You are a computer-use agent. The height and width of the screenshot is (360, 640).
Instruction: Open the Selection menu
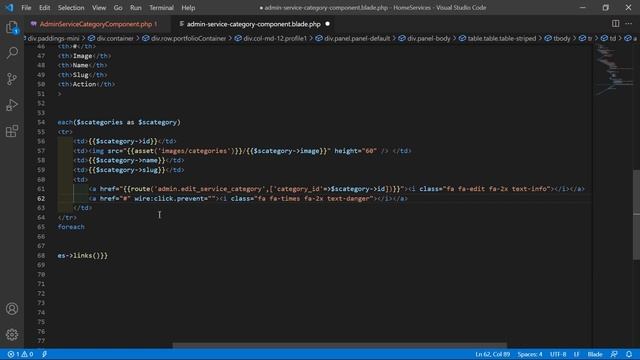coord(71,7)
